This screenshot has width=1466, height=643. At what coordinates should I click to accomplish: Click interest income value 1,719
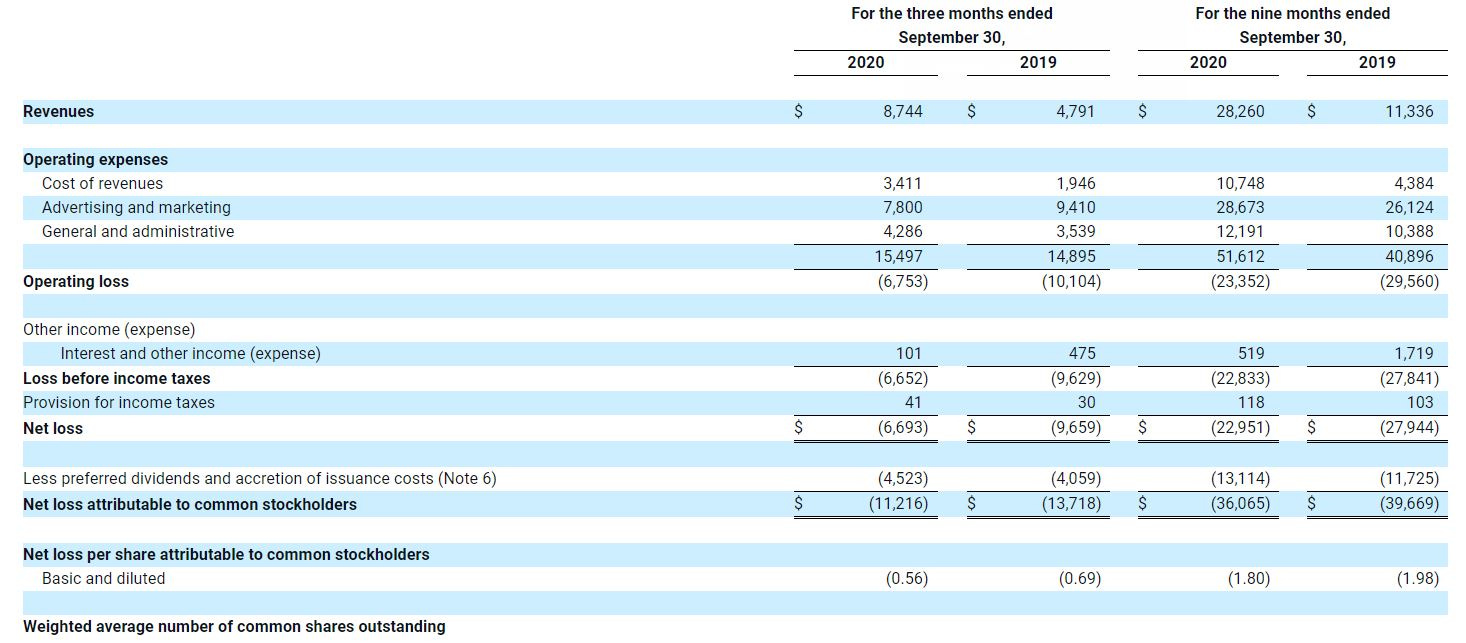(1414, 354)
